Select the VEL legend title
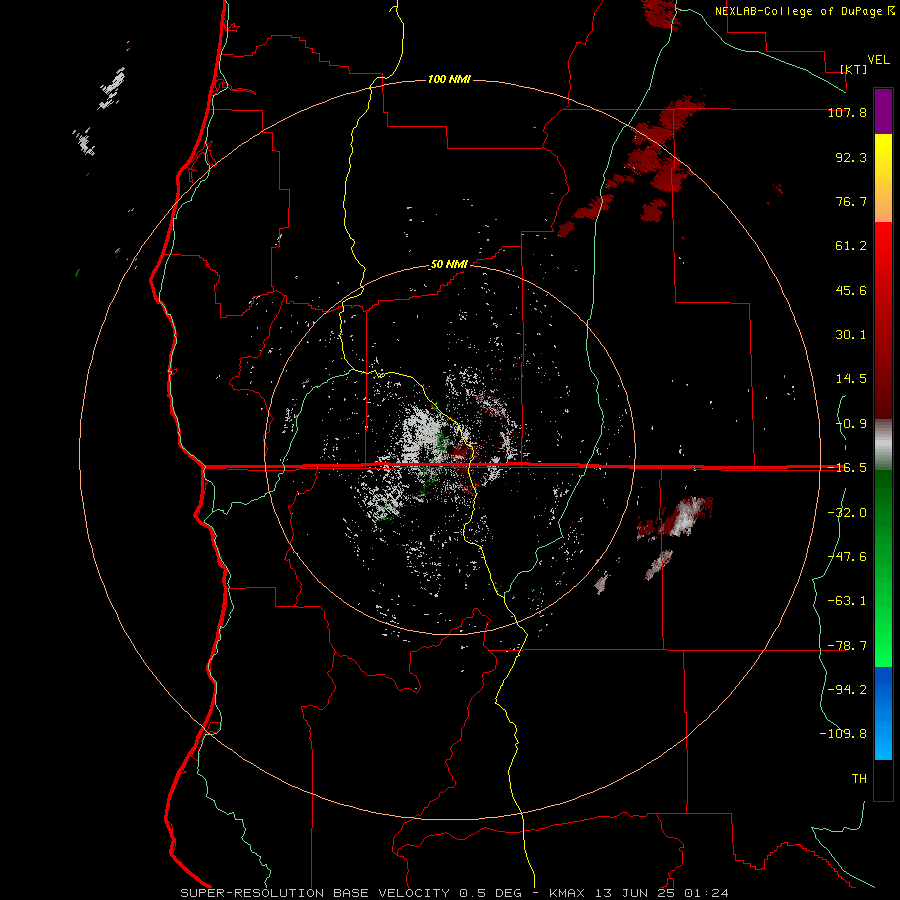Image resolution: width=900 pixels, height=900 pixels. [x=878, y=60]
